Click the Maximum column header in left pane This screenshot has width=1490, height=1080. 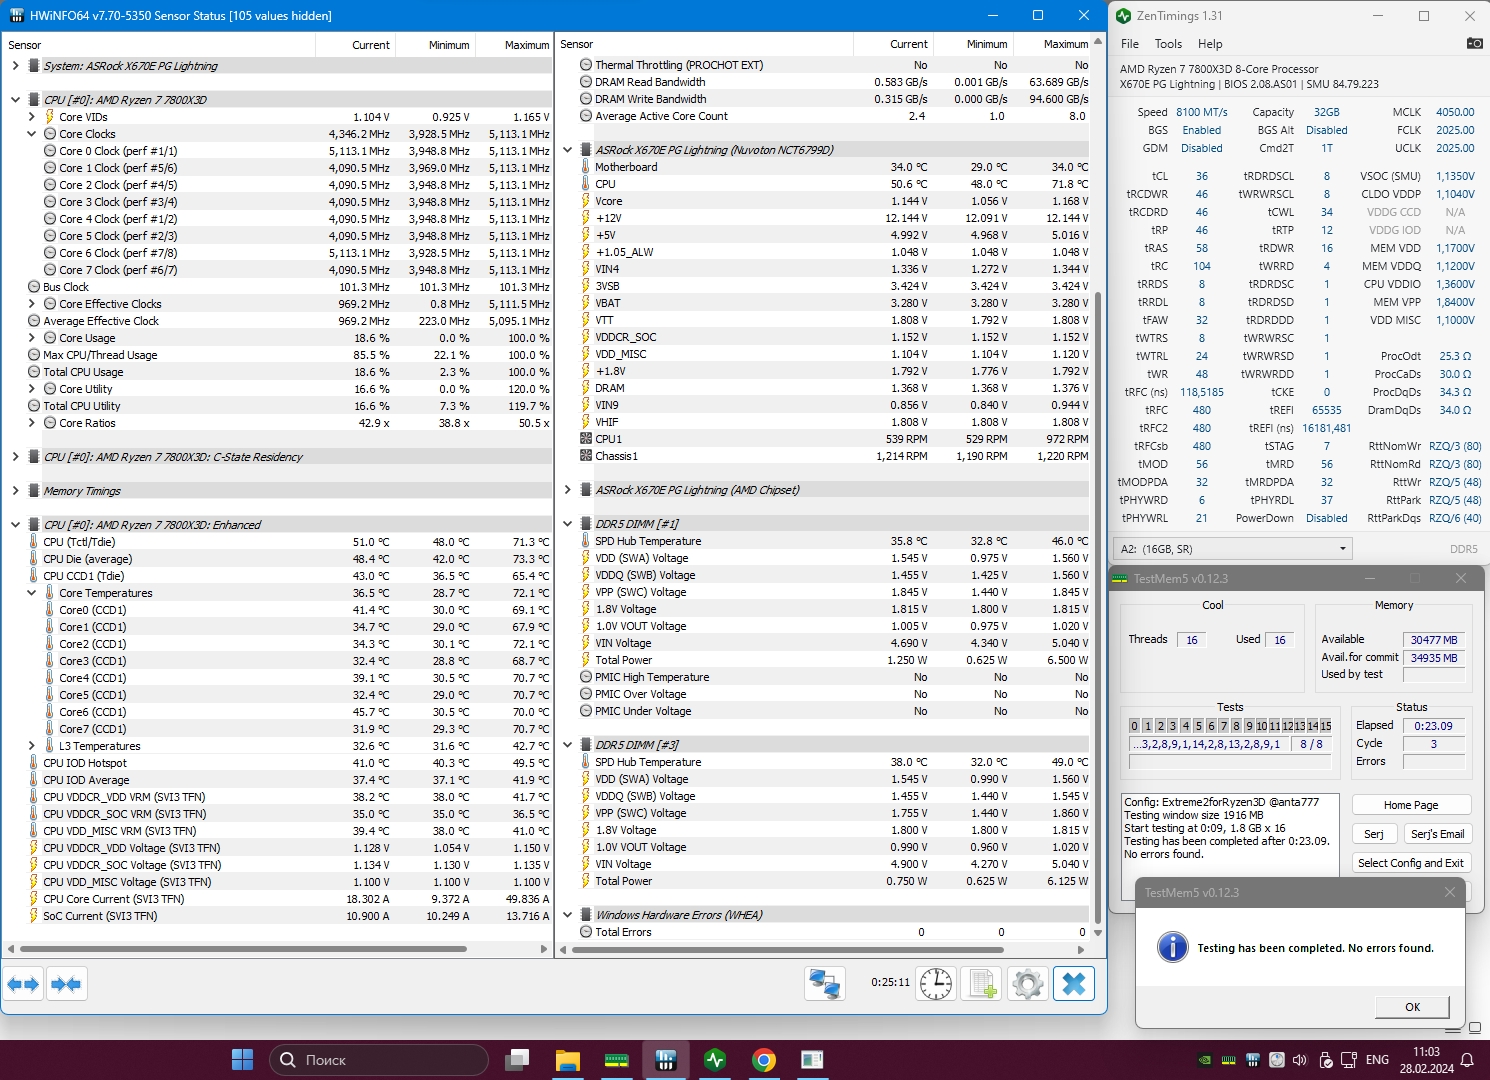(x=514, y=45)
